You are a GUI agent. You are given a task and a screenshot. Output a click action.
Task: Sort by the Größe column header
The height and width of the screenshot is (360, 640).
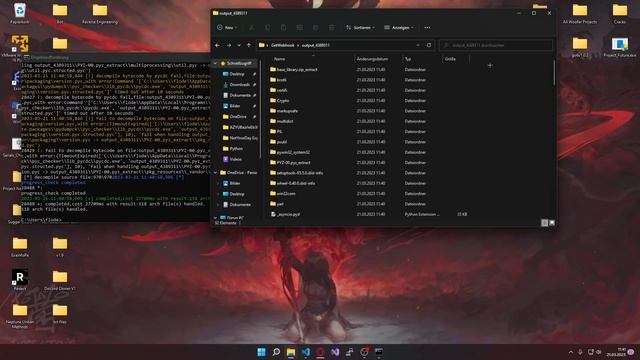[x=450, y=59]
